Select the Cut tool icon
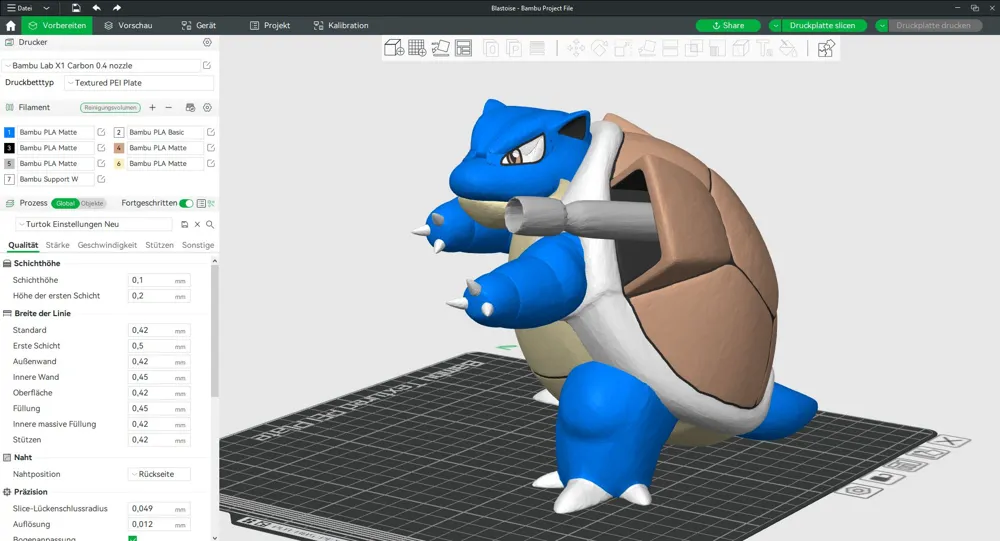Screen dimensions: 1000x541 (x=670, y=48)
